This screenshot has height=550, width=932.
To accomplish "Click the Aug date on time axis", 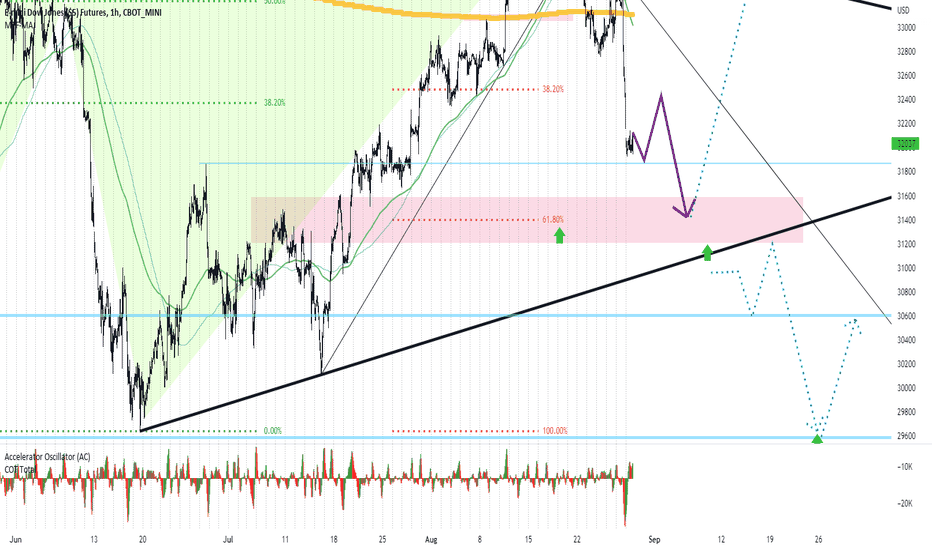I will click(x=432, y=540).
